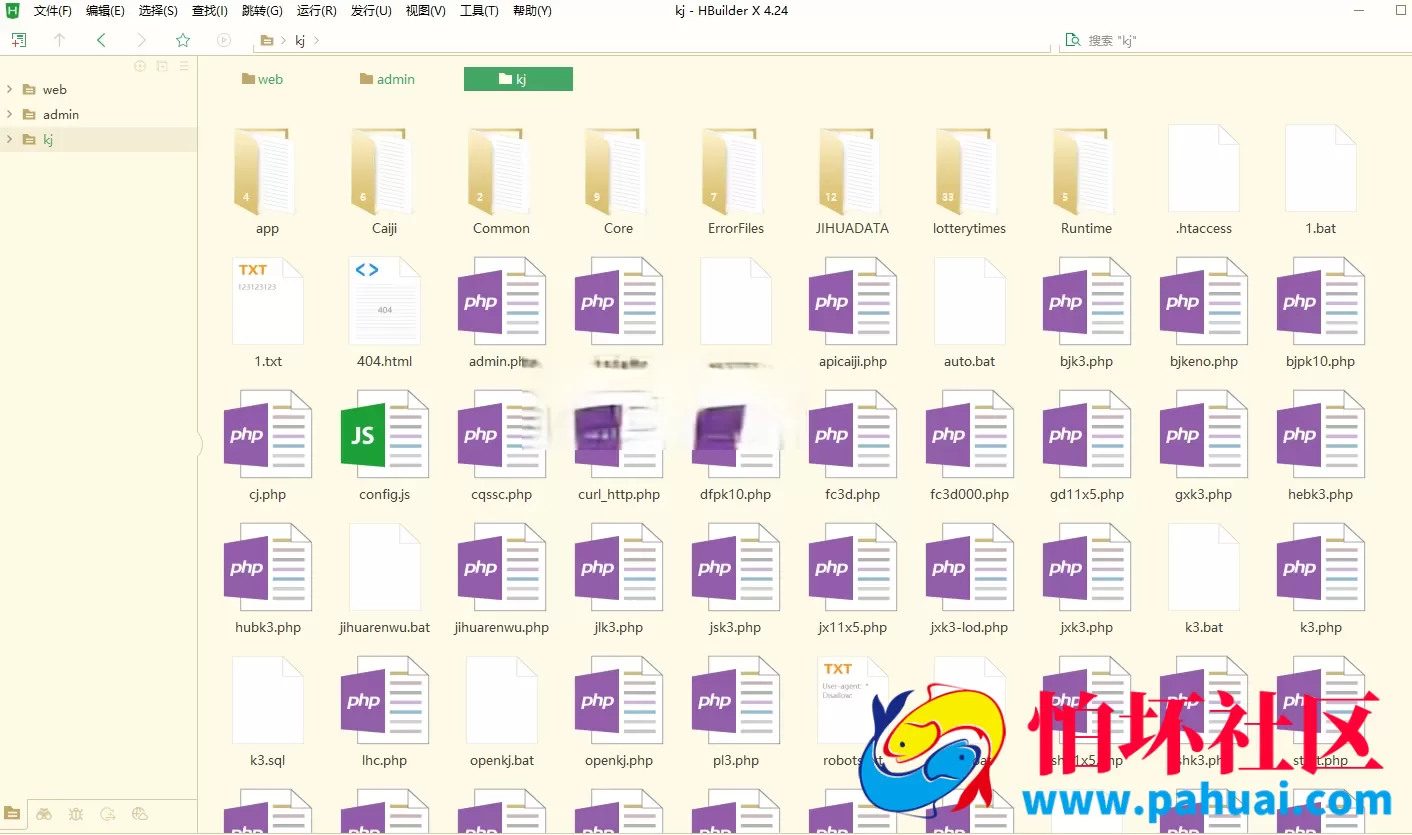Viewport: 1412px width, 835px height.
Task: Select the 404.html file icon
Action: pyautogui.click(x=384, y=301)
